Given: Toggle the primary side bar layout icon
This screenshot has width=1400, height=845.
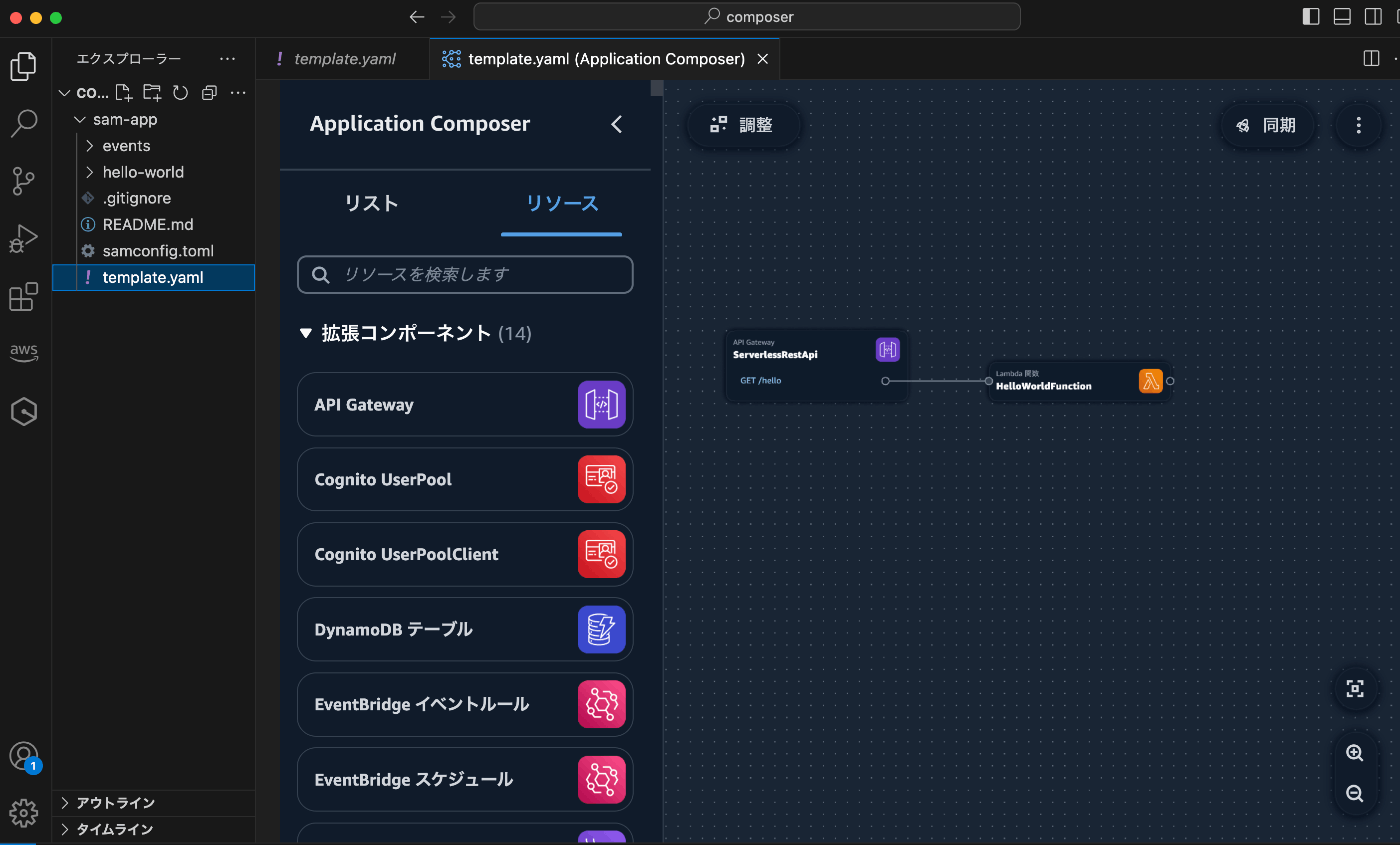Looking at the screenshot, I should (1311, 17).
